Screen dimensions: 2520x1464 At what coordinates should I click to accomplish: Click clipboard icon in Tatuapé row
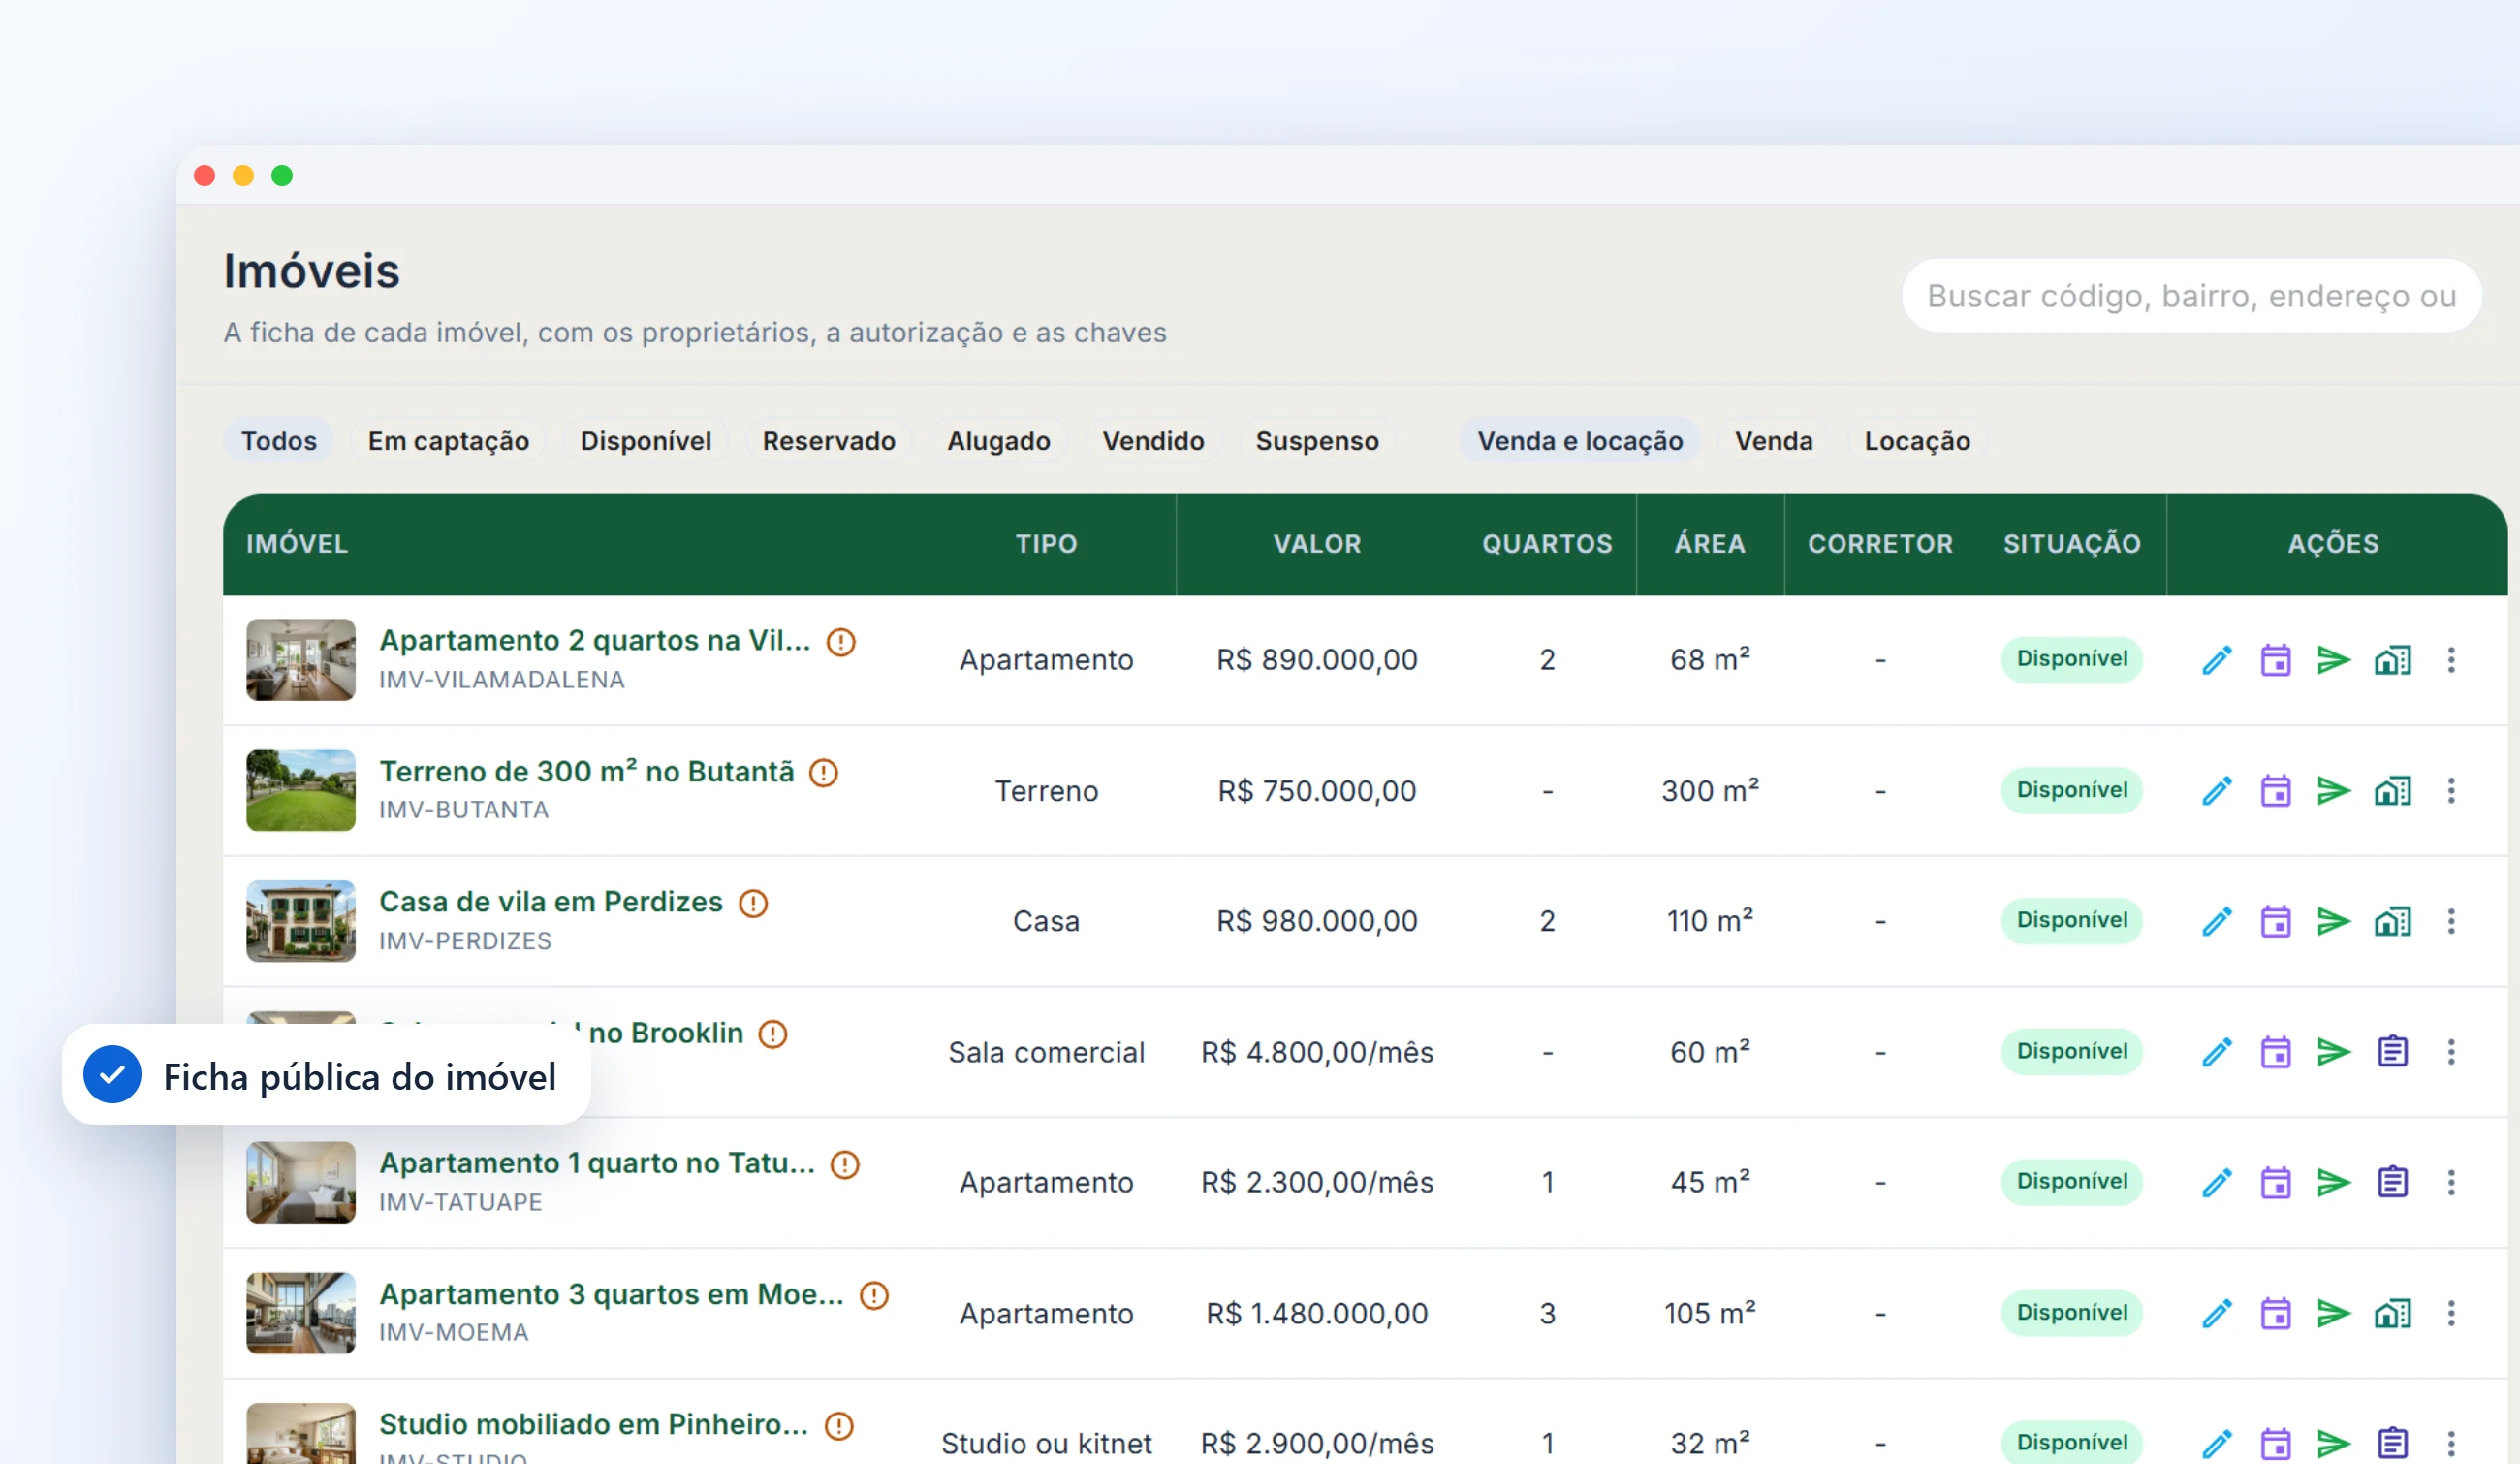coord(2392,1183)
